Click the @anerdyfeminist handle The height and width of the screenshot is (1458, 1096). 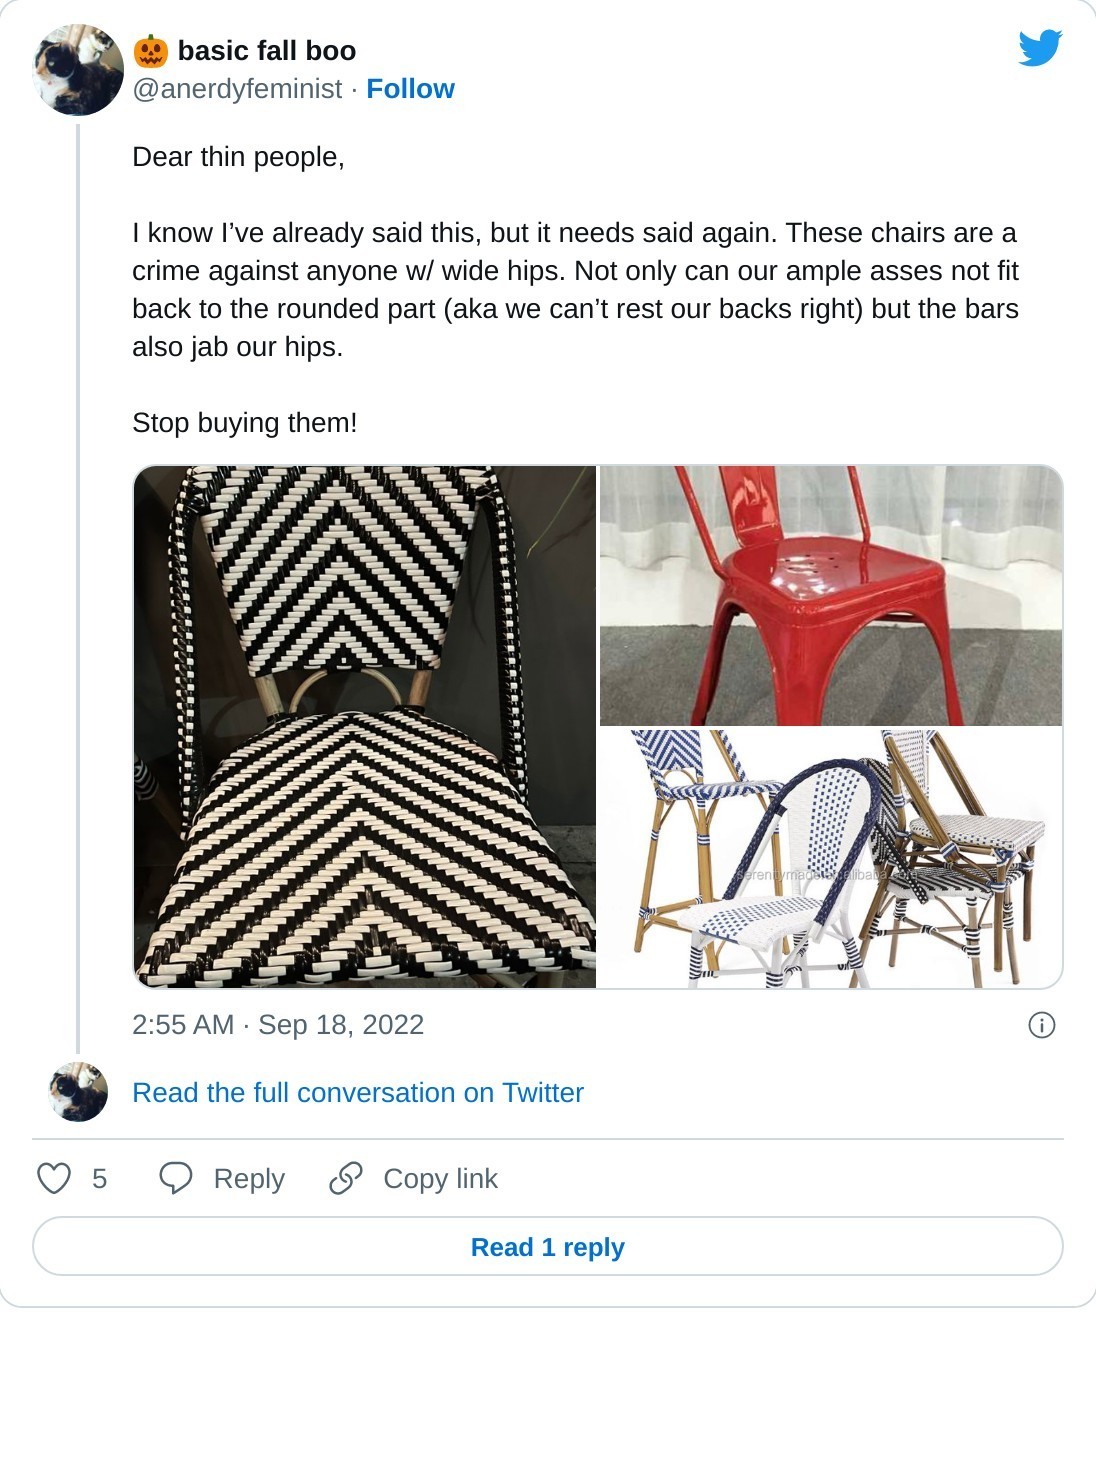pos(237,89)
